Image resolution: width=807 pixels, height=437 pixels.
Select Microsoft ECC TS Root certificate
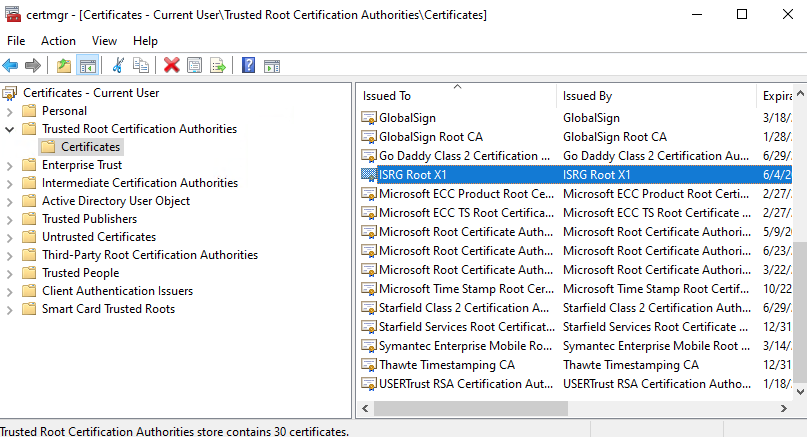(575, 213)
